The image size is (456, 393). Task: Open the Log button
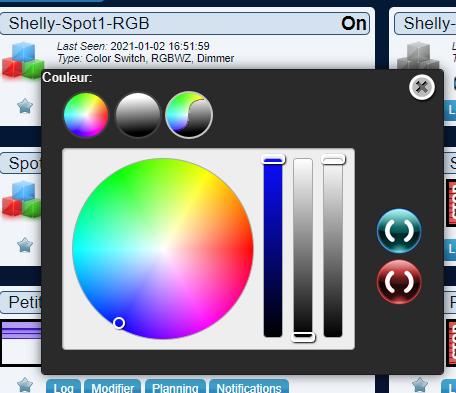[63, 387]
